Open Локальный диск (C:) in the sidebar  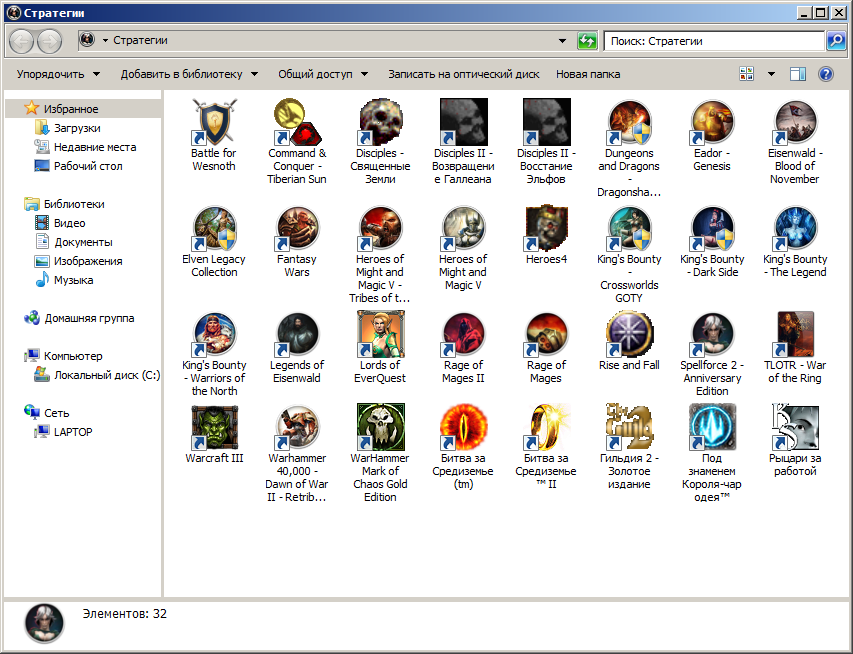[97, 375]
